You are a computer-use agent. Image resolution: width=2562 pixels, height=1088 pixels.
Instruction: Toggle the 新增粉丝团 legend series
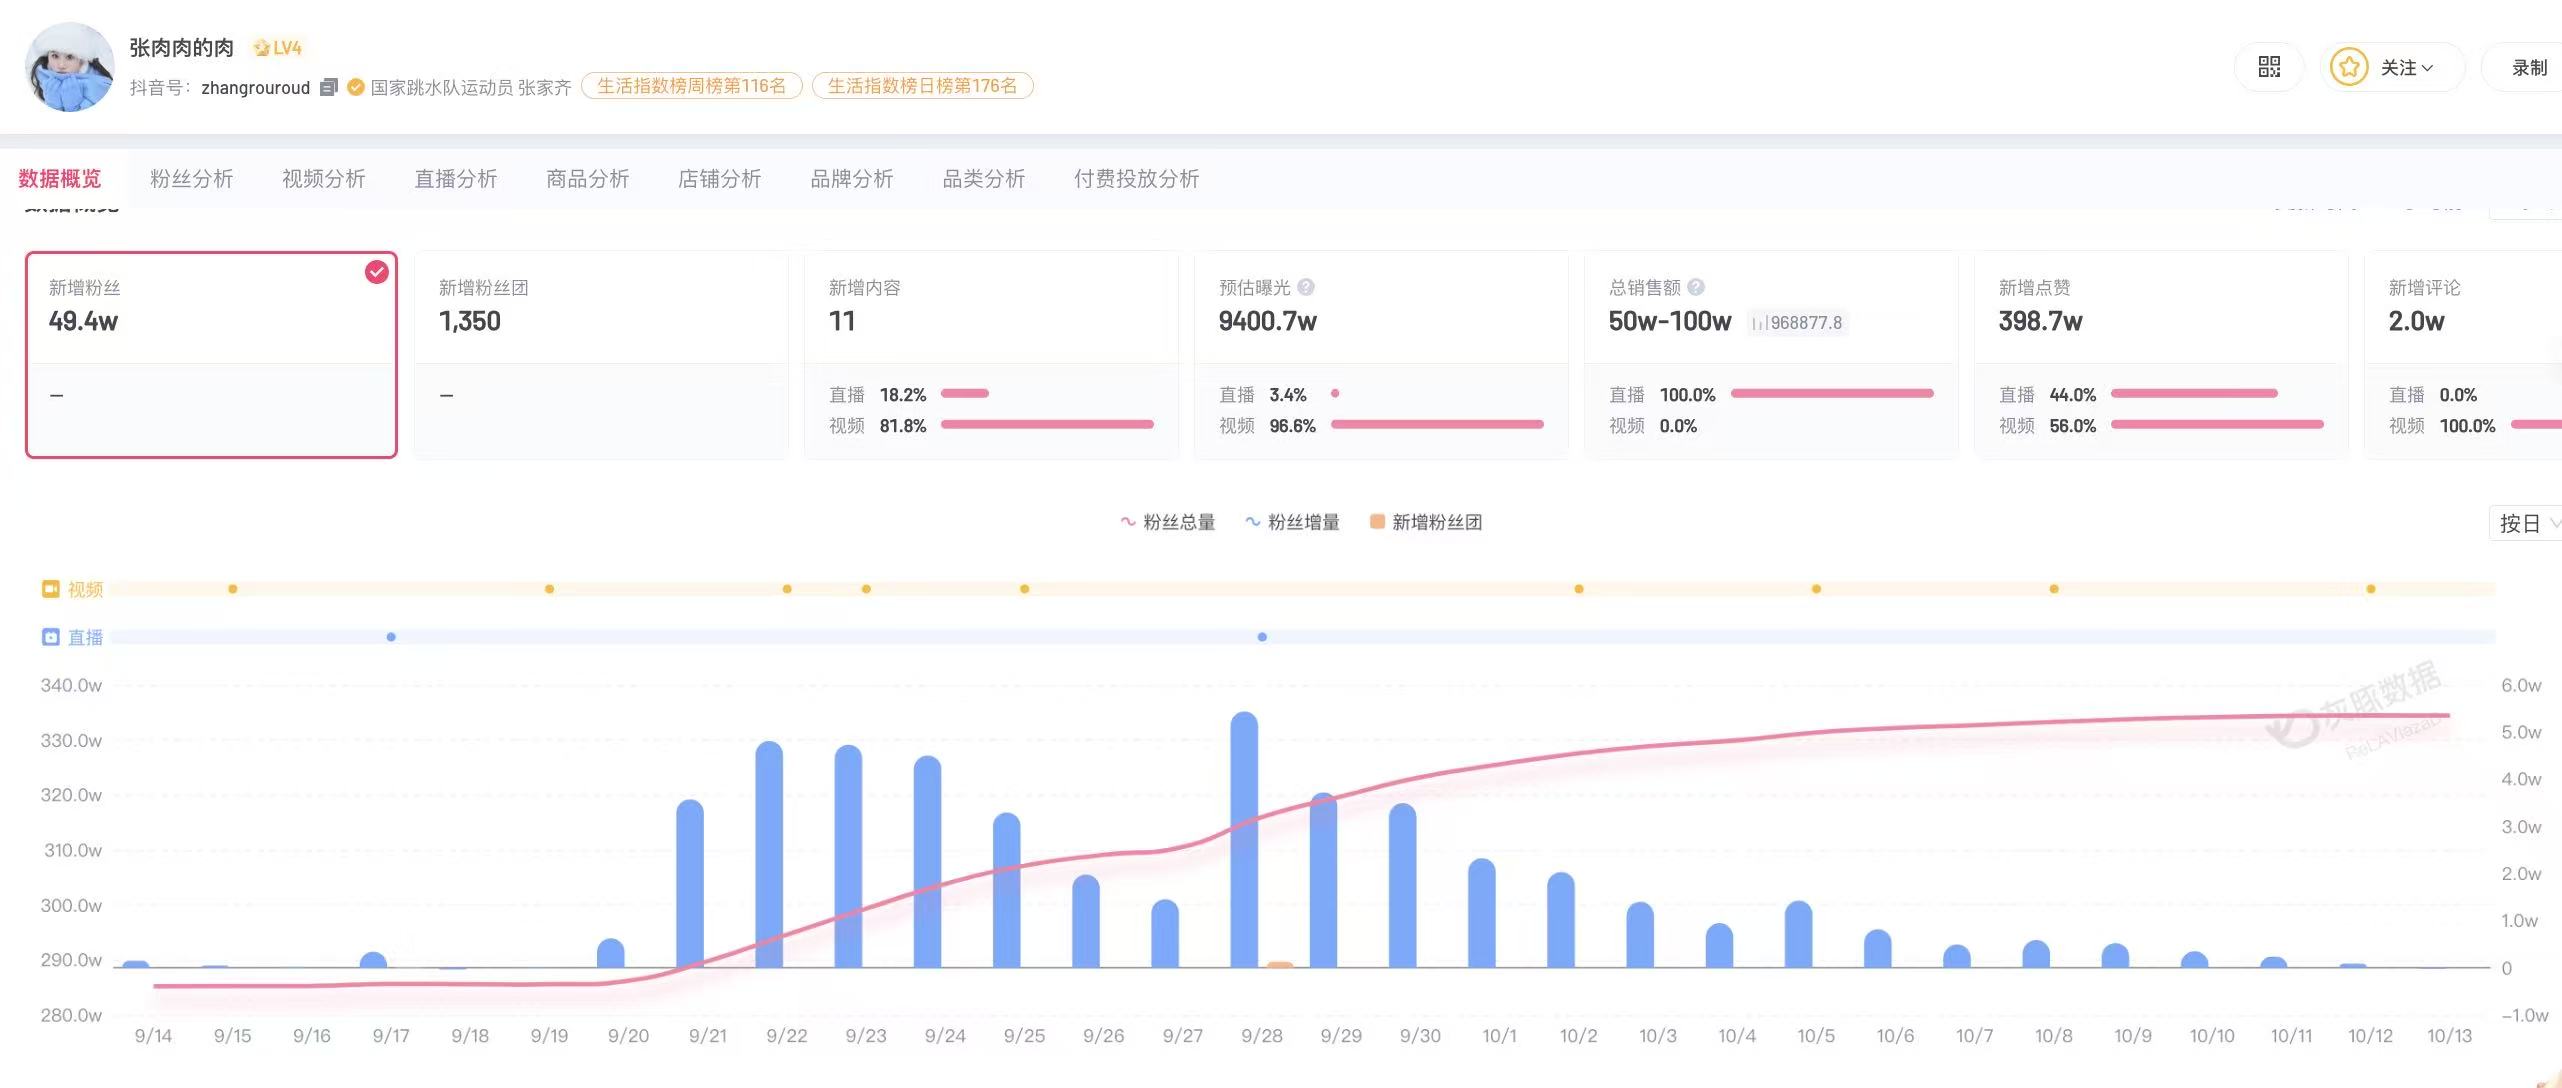(1426, 522)
